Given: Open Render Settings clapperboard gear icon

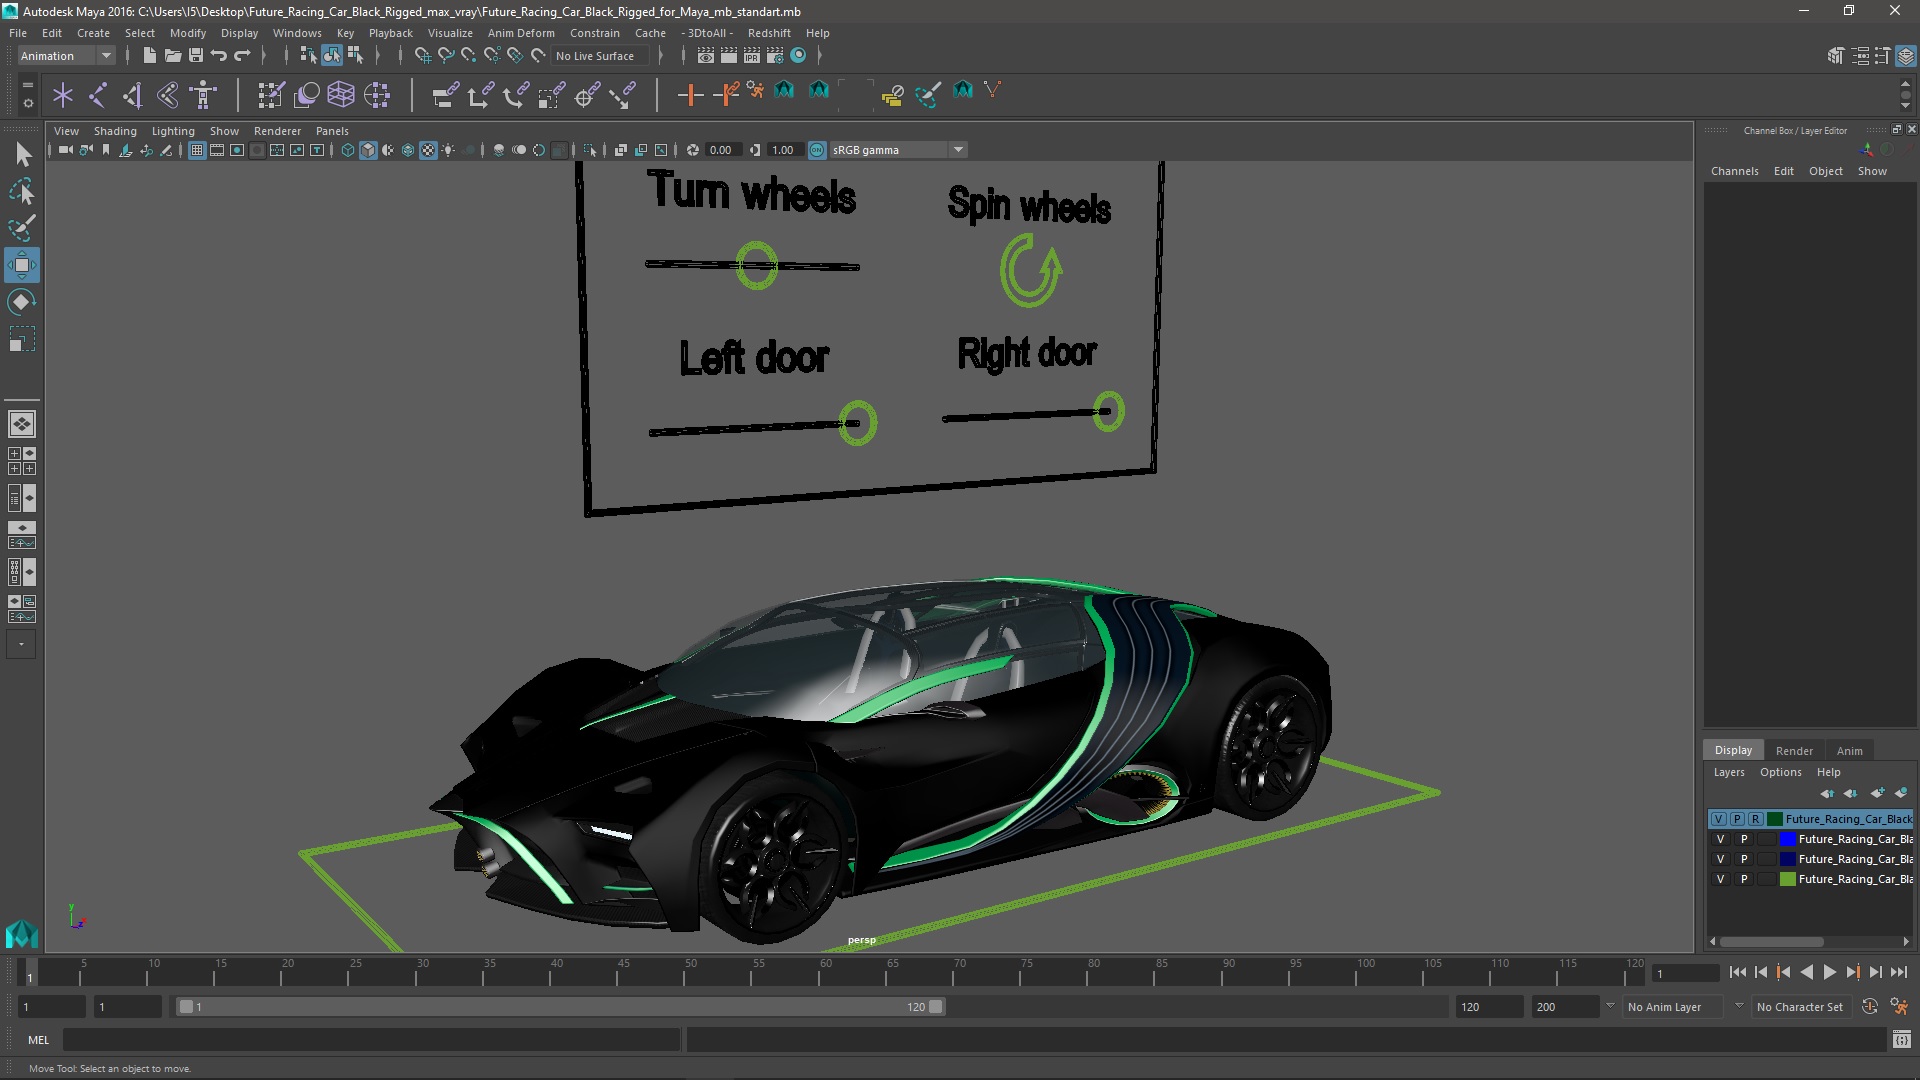Looking at the screenshot, I should tap(775, 56).
